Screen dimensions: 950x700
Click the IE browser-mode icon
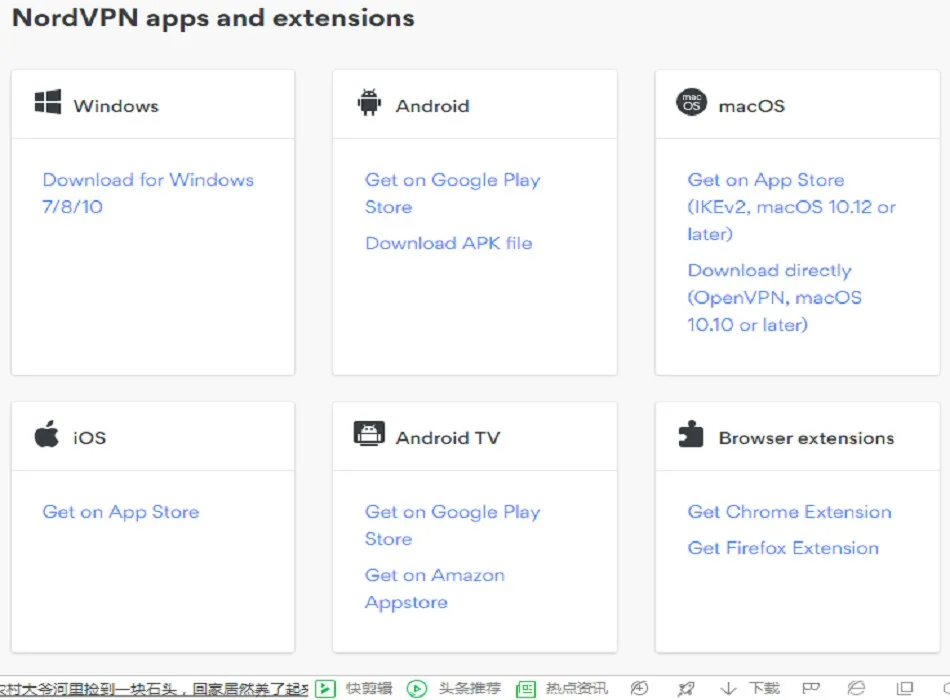point(856,688)
